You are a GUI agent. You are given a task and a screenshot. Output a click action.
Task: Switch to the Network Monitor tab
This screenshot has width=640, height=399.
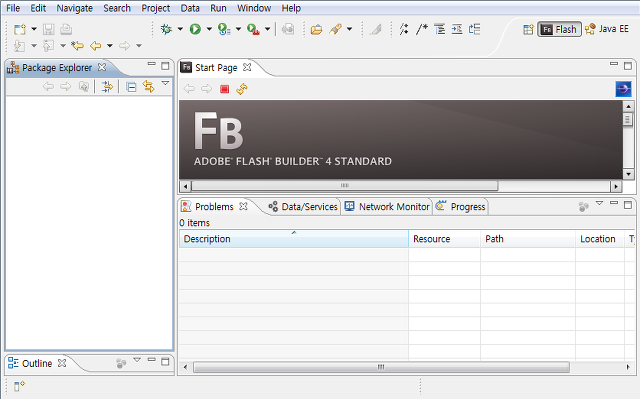coord(387,207)
